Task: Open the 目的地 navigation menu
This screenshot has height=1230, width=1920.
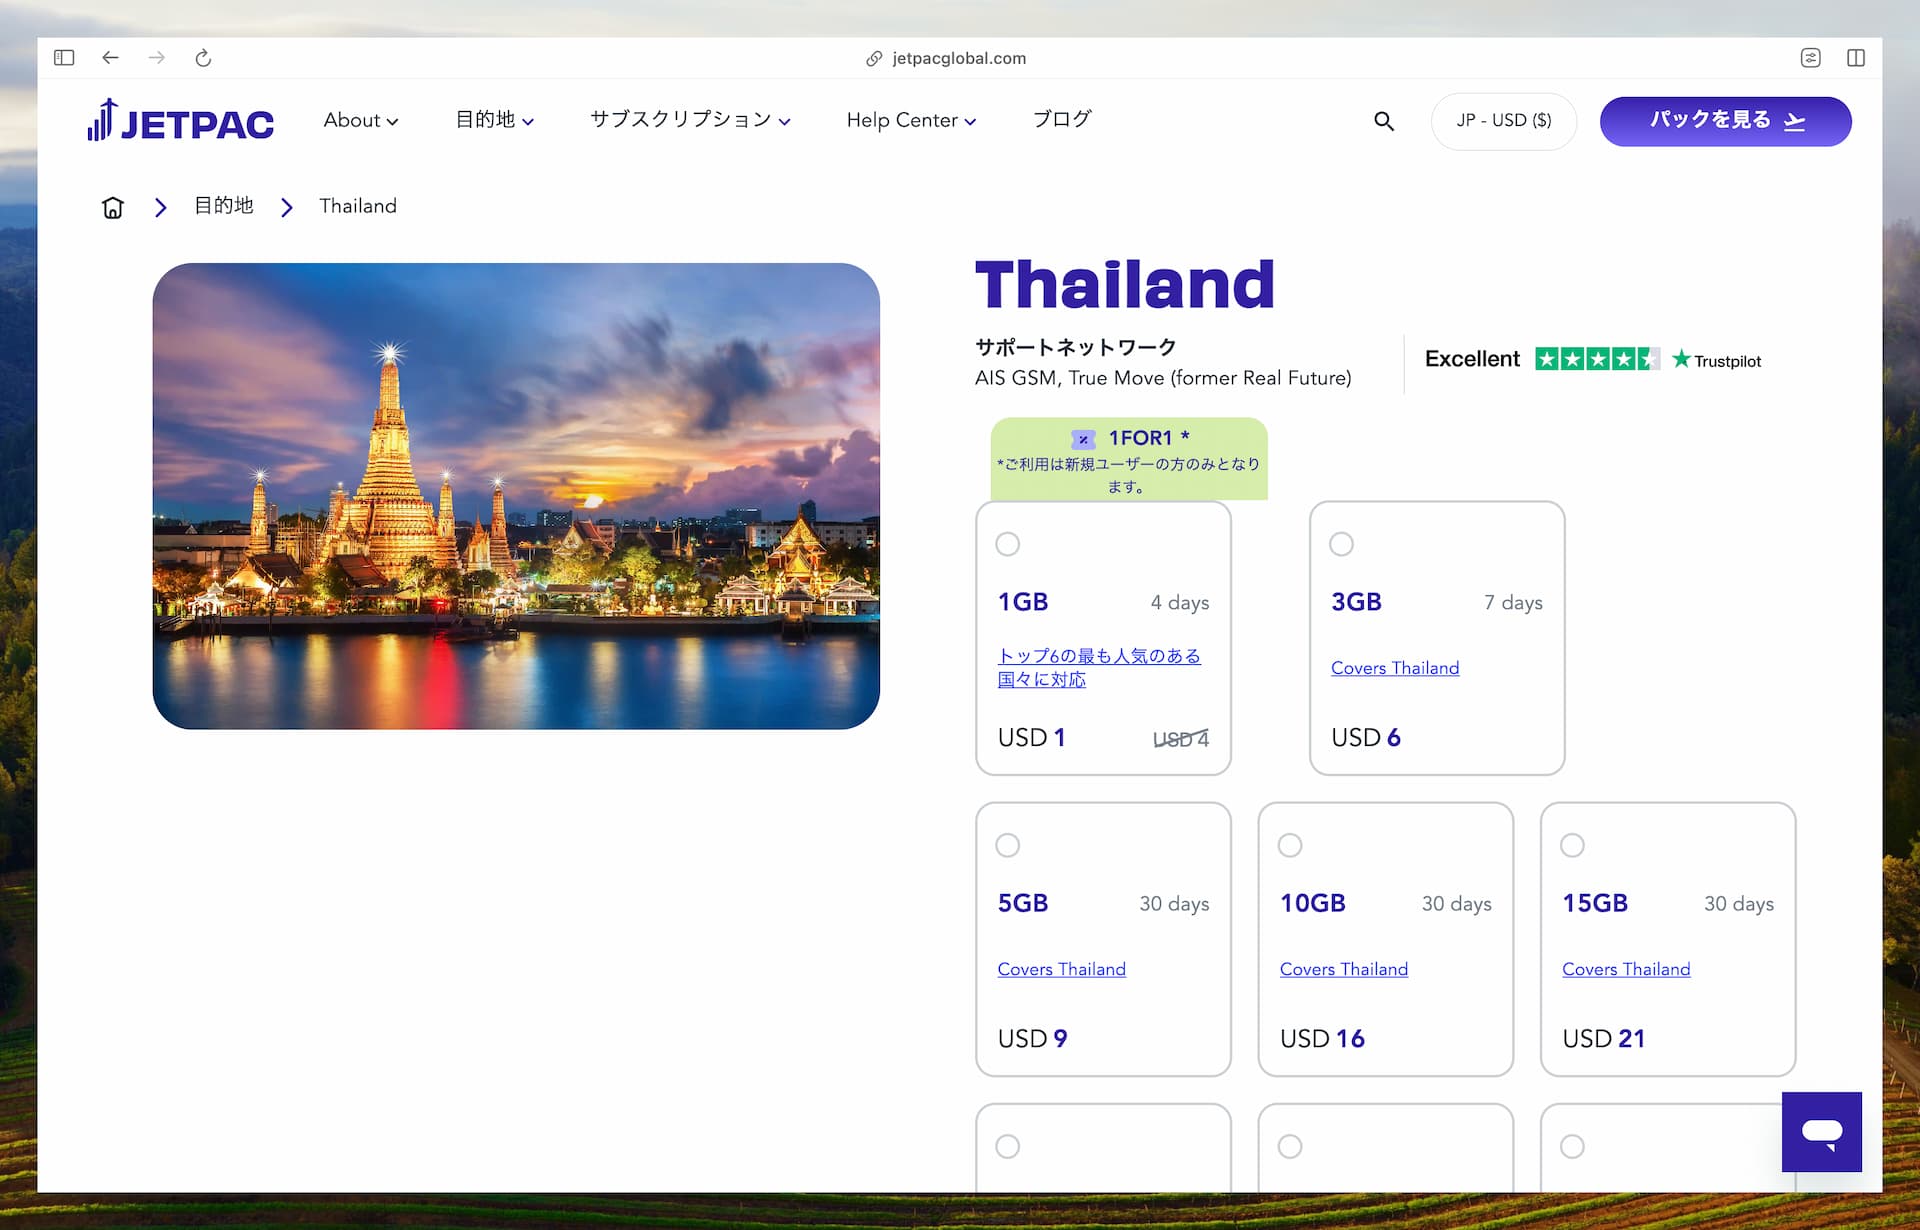Action: point(494,120)
